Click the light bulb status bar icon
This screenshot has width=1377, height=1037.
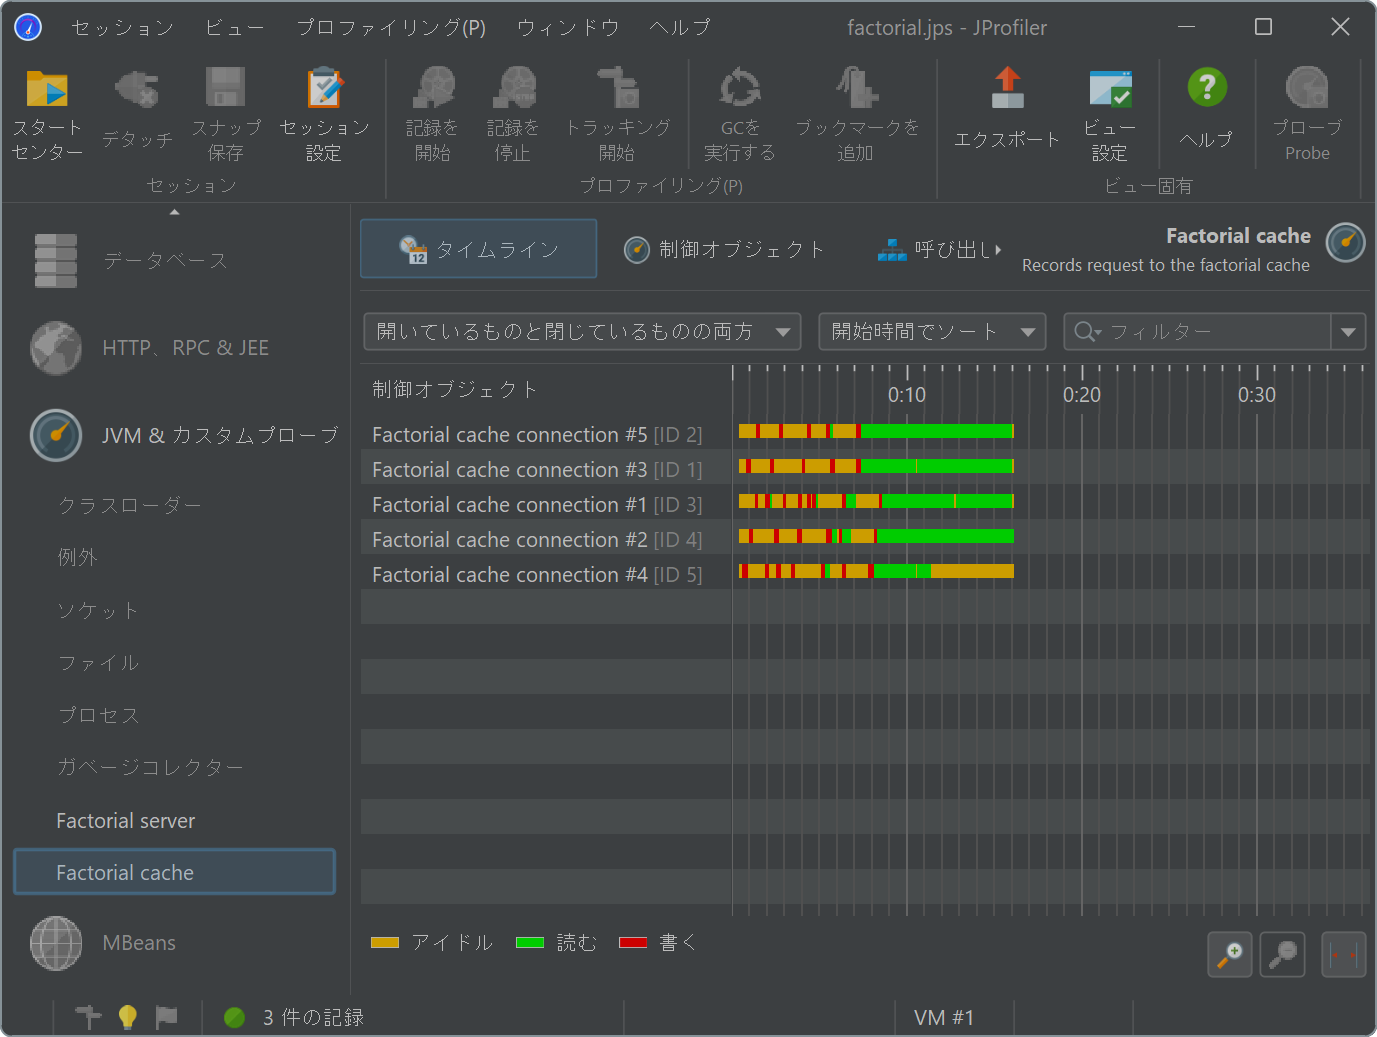coord(127,1017)
